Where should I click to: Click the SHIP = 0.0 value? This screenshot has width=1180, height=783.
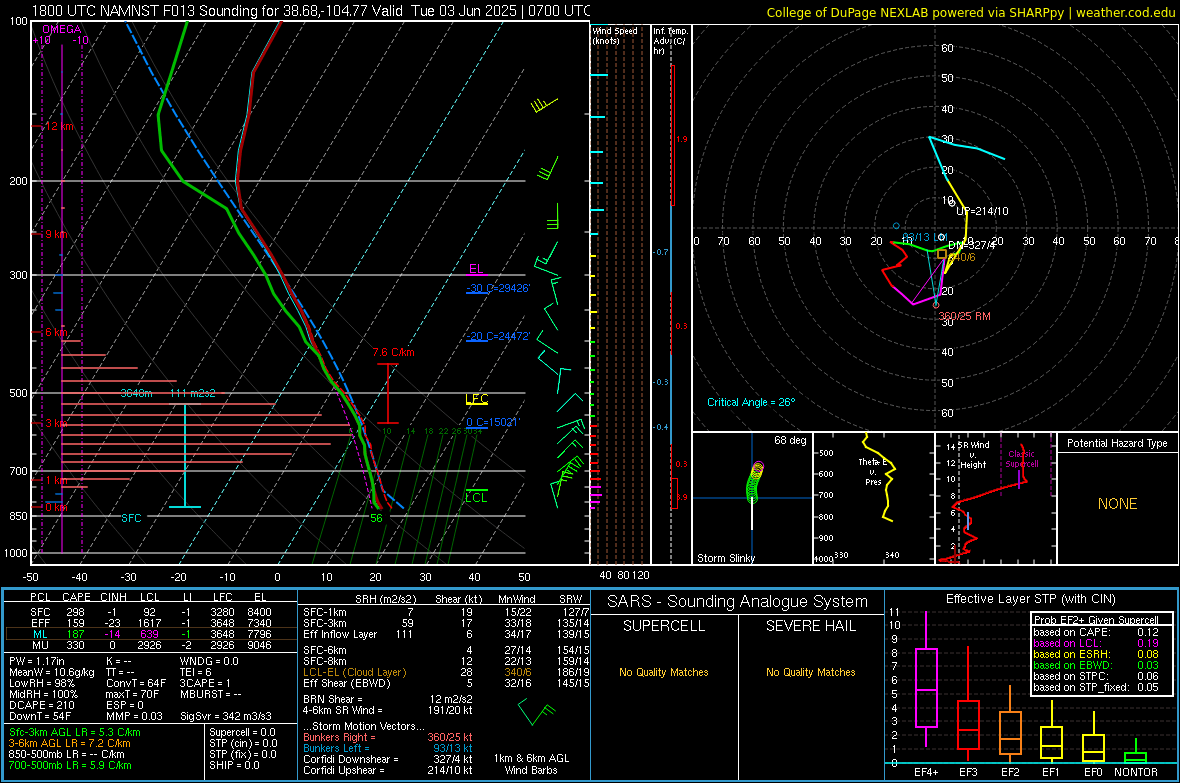234,765
